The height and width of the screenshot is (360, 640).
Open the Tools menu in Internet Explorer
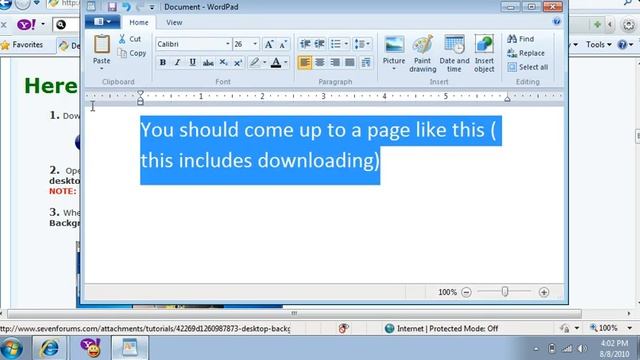pos(598,44)
